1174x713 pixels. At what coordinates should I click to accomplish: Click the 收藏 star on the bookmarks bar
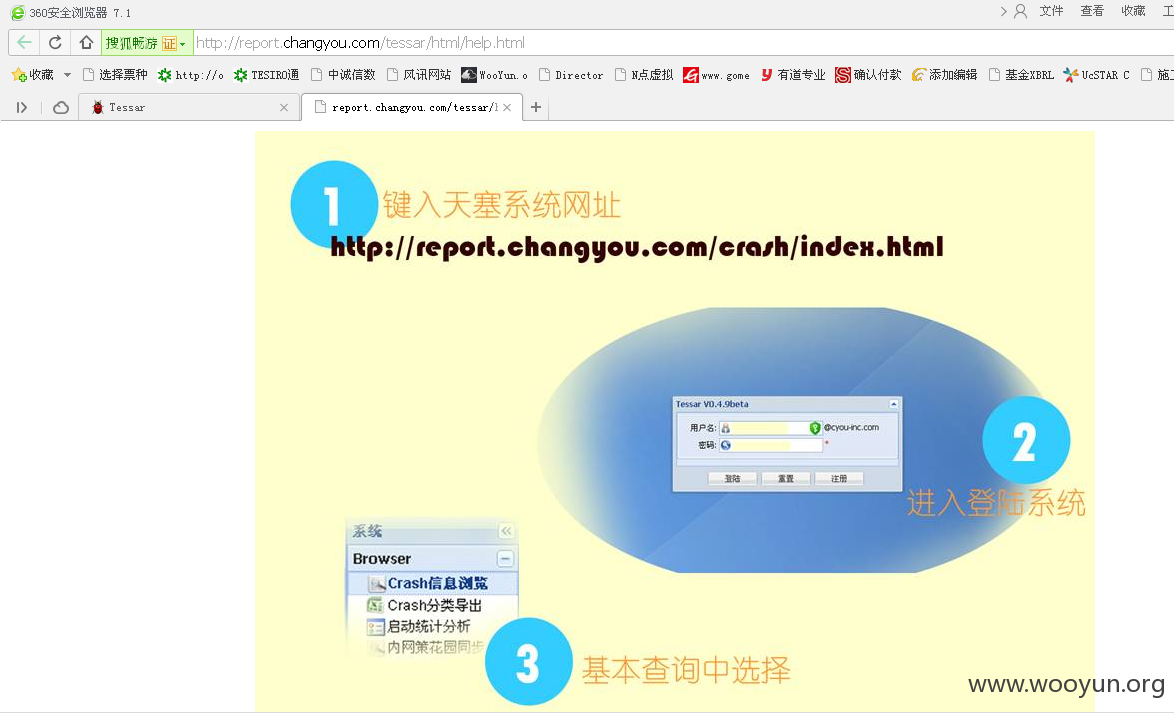point(33,75)
